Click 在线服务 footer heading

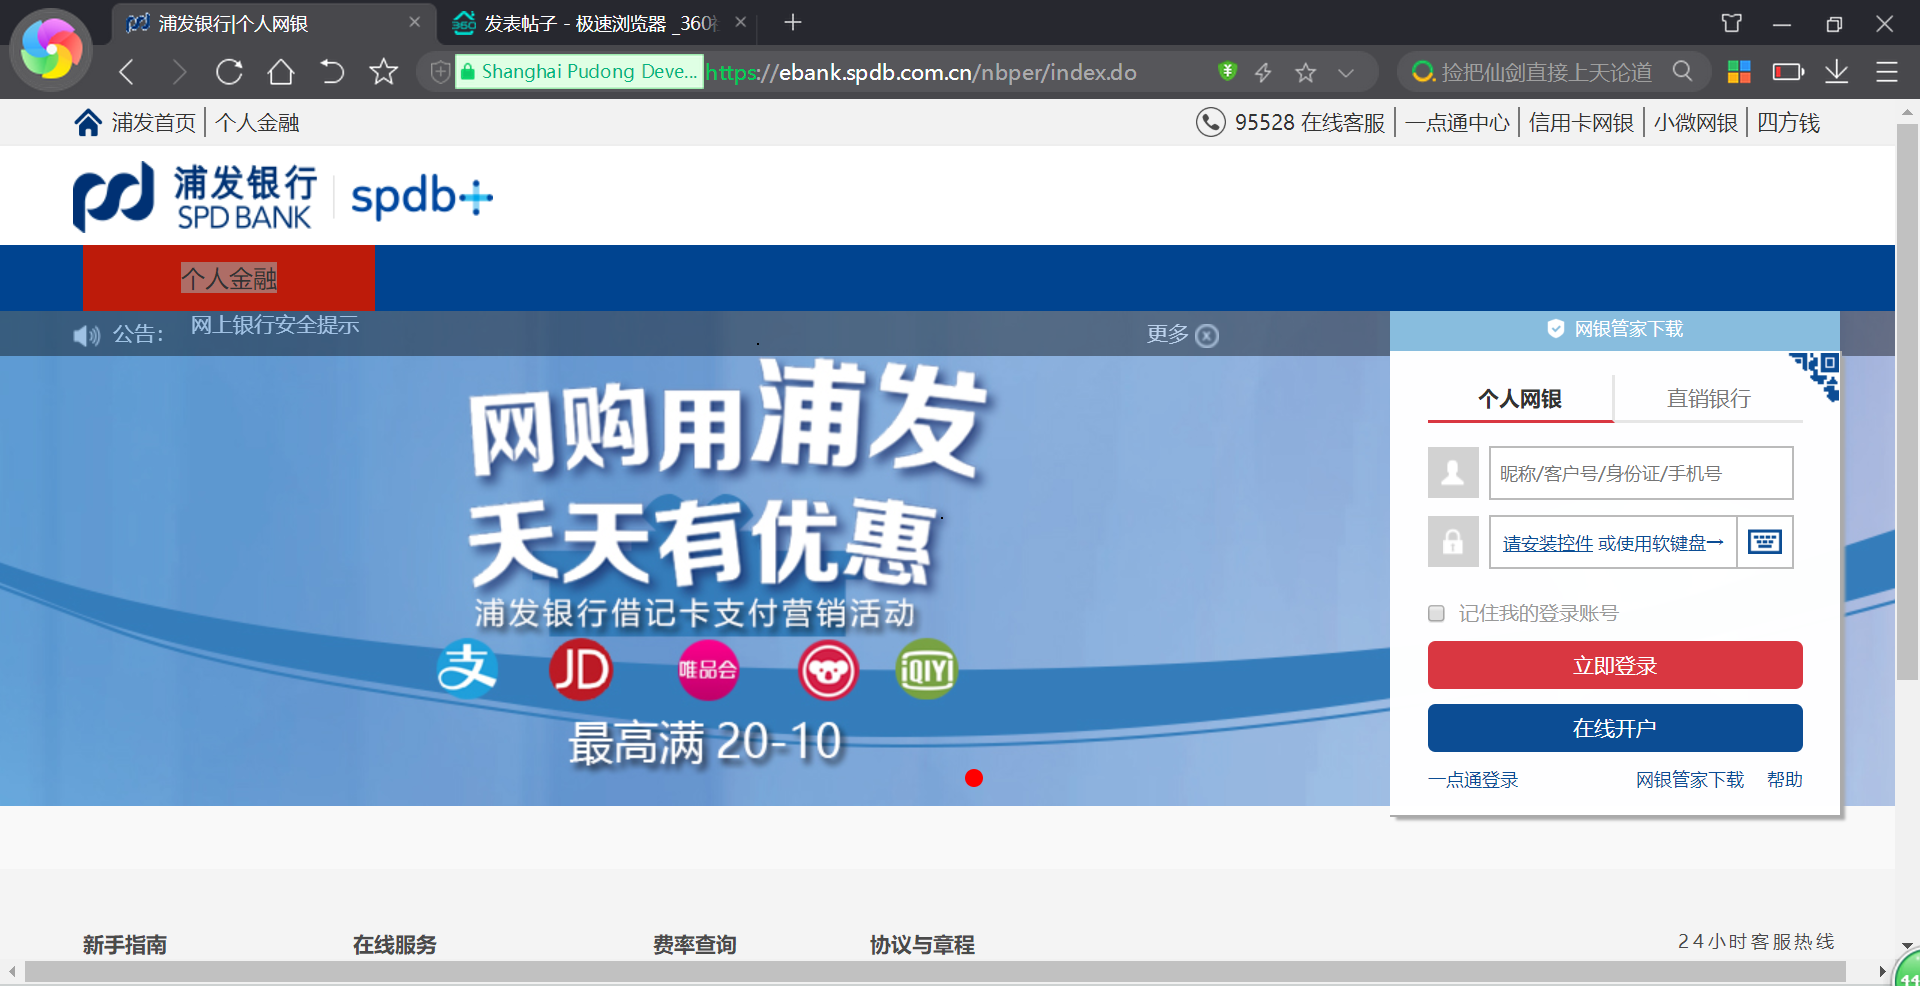(x=395, y=944)
